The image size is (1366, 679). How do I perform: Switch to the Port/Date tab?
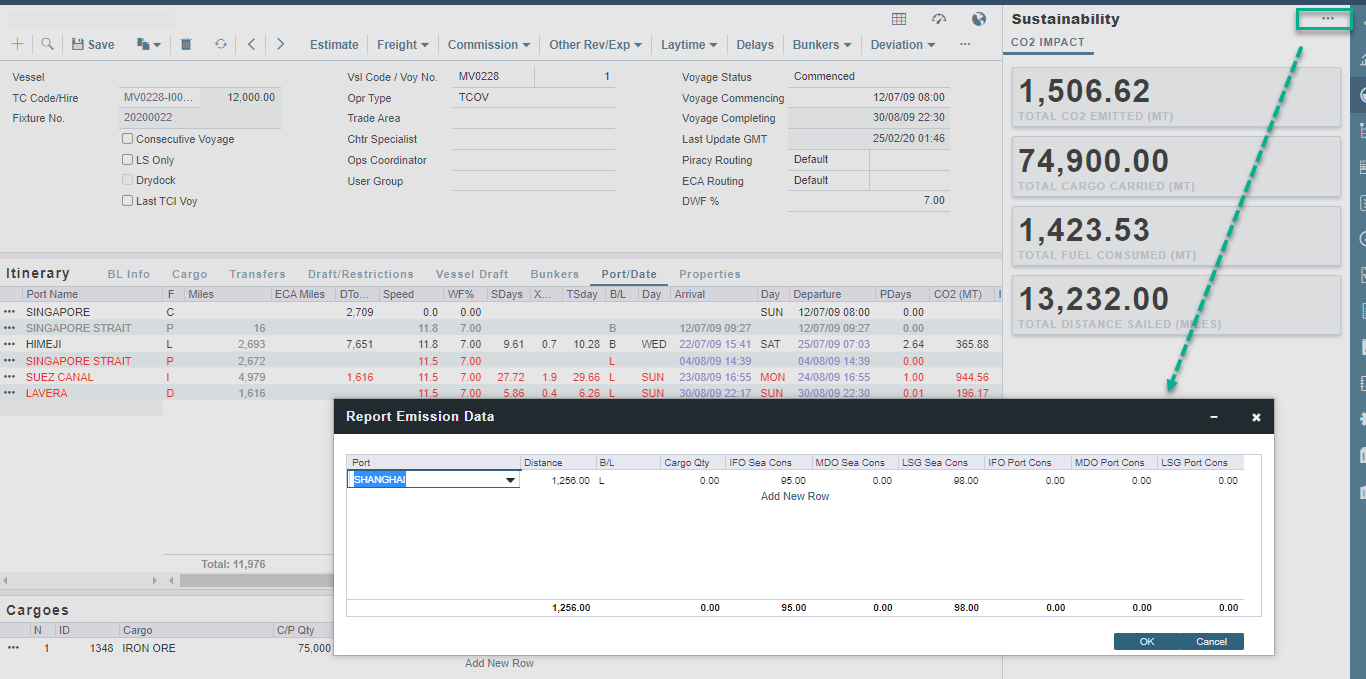pyautogui.click(x=629, y=273)
